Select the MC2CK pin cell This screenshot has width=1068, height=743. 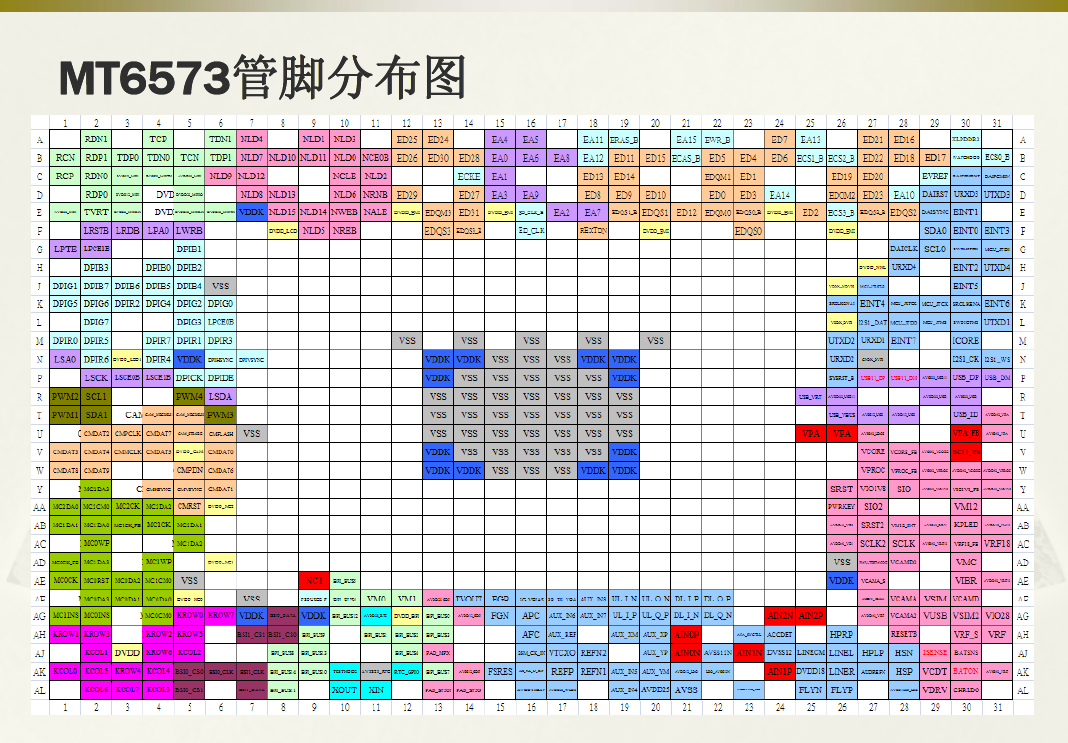click(x=127, y=506)
